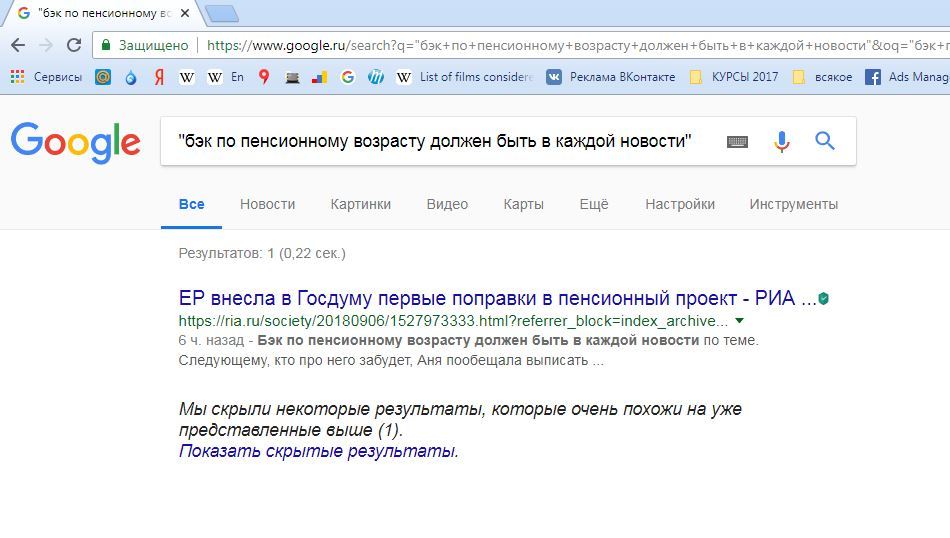Start voice search with microphone icon
Viewport: 950px width, 538px height.
[x=782, y=142]
